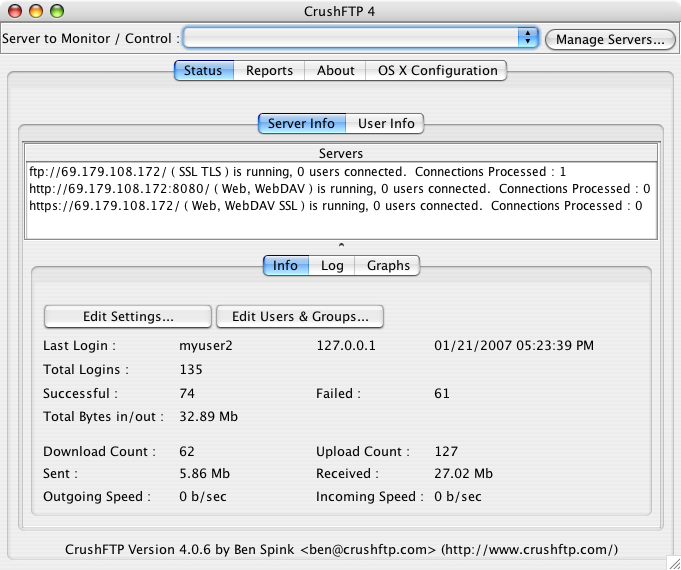The image size is (681, 570).
Task: Zoom window with the green button
Action: point(56,11)
